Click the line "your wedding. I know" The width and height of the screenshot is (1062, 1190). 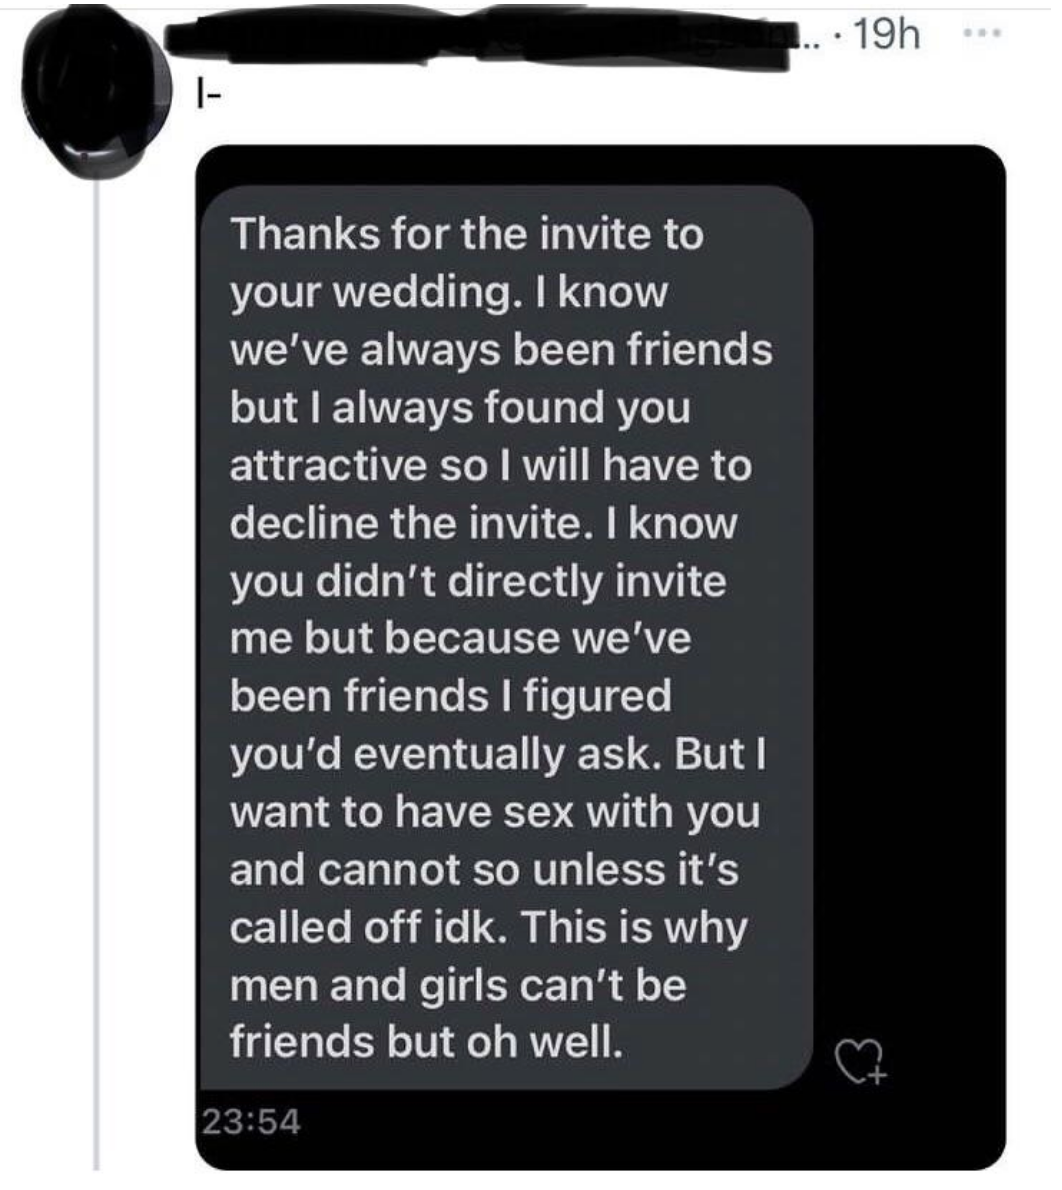click(x=449, y=293)
